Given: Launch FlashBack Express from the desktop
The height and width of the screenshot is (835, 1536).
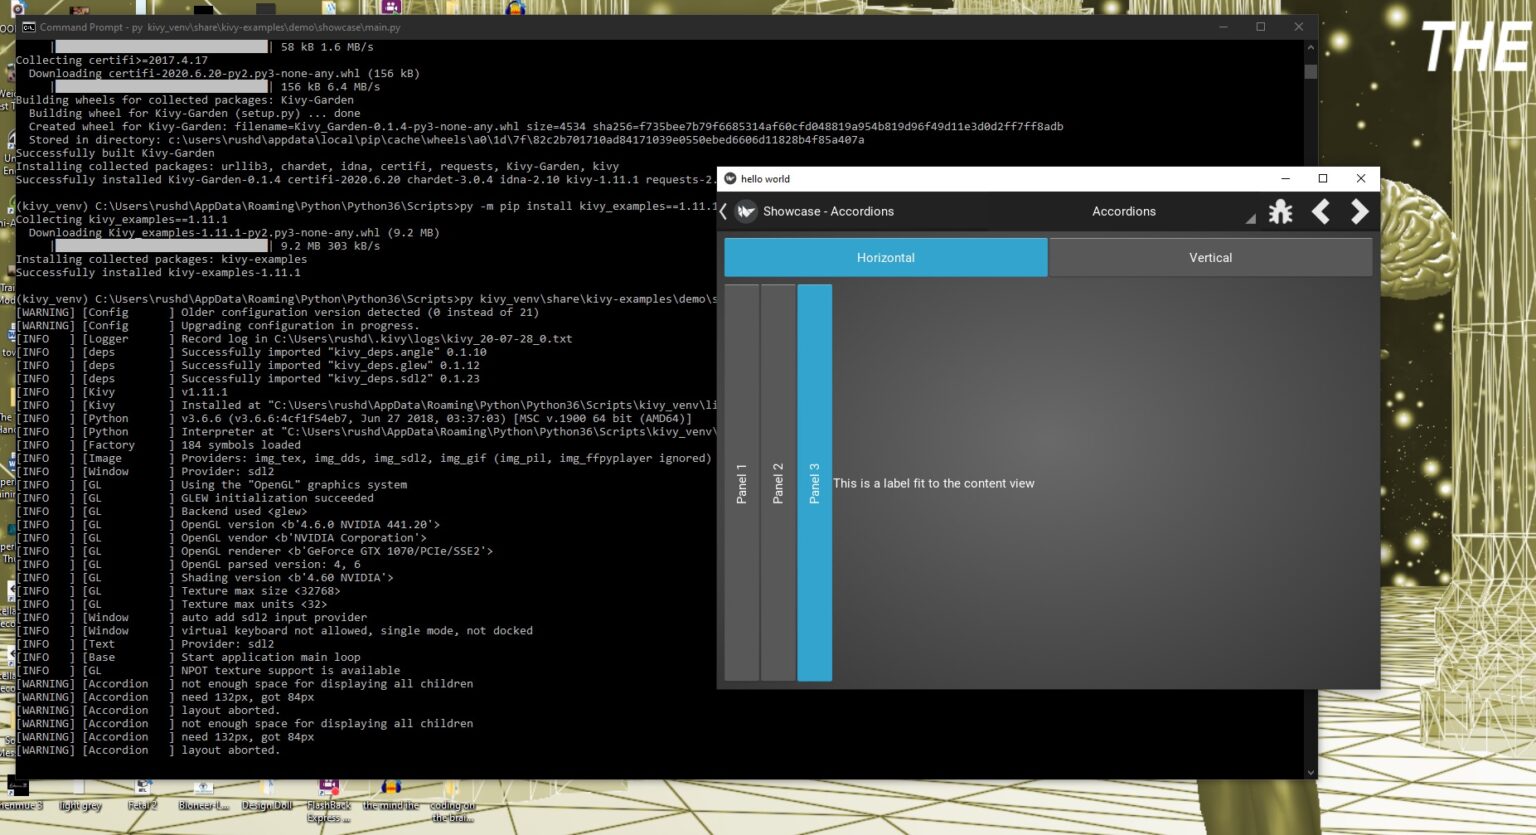Looking at the screenshot, I should click(329, 790).
